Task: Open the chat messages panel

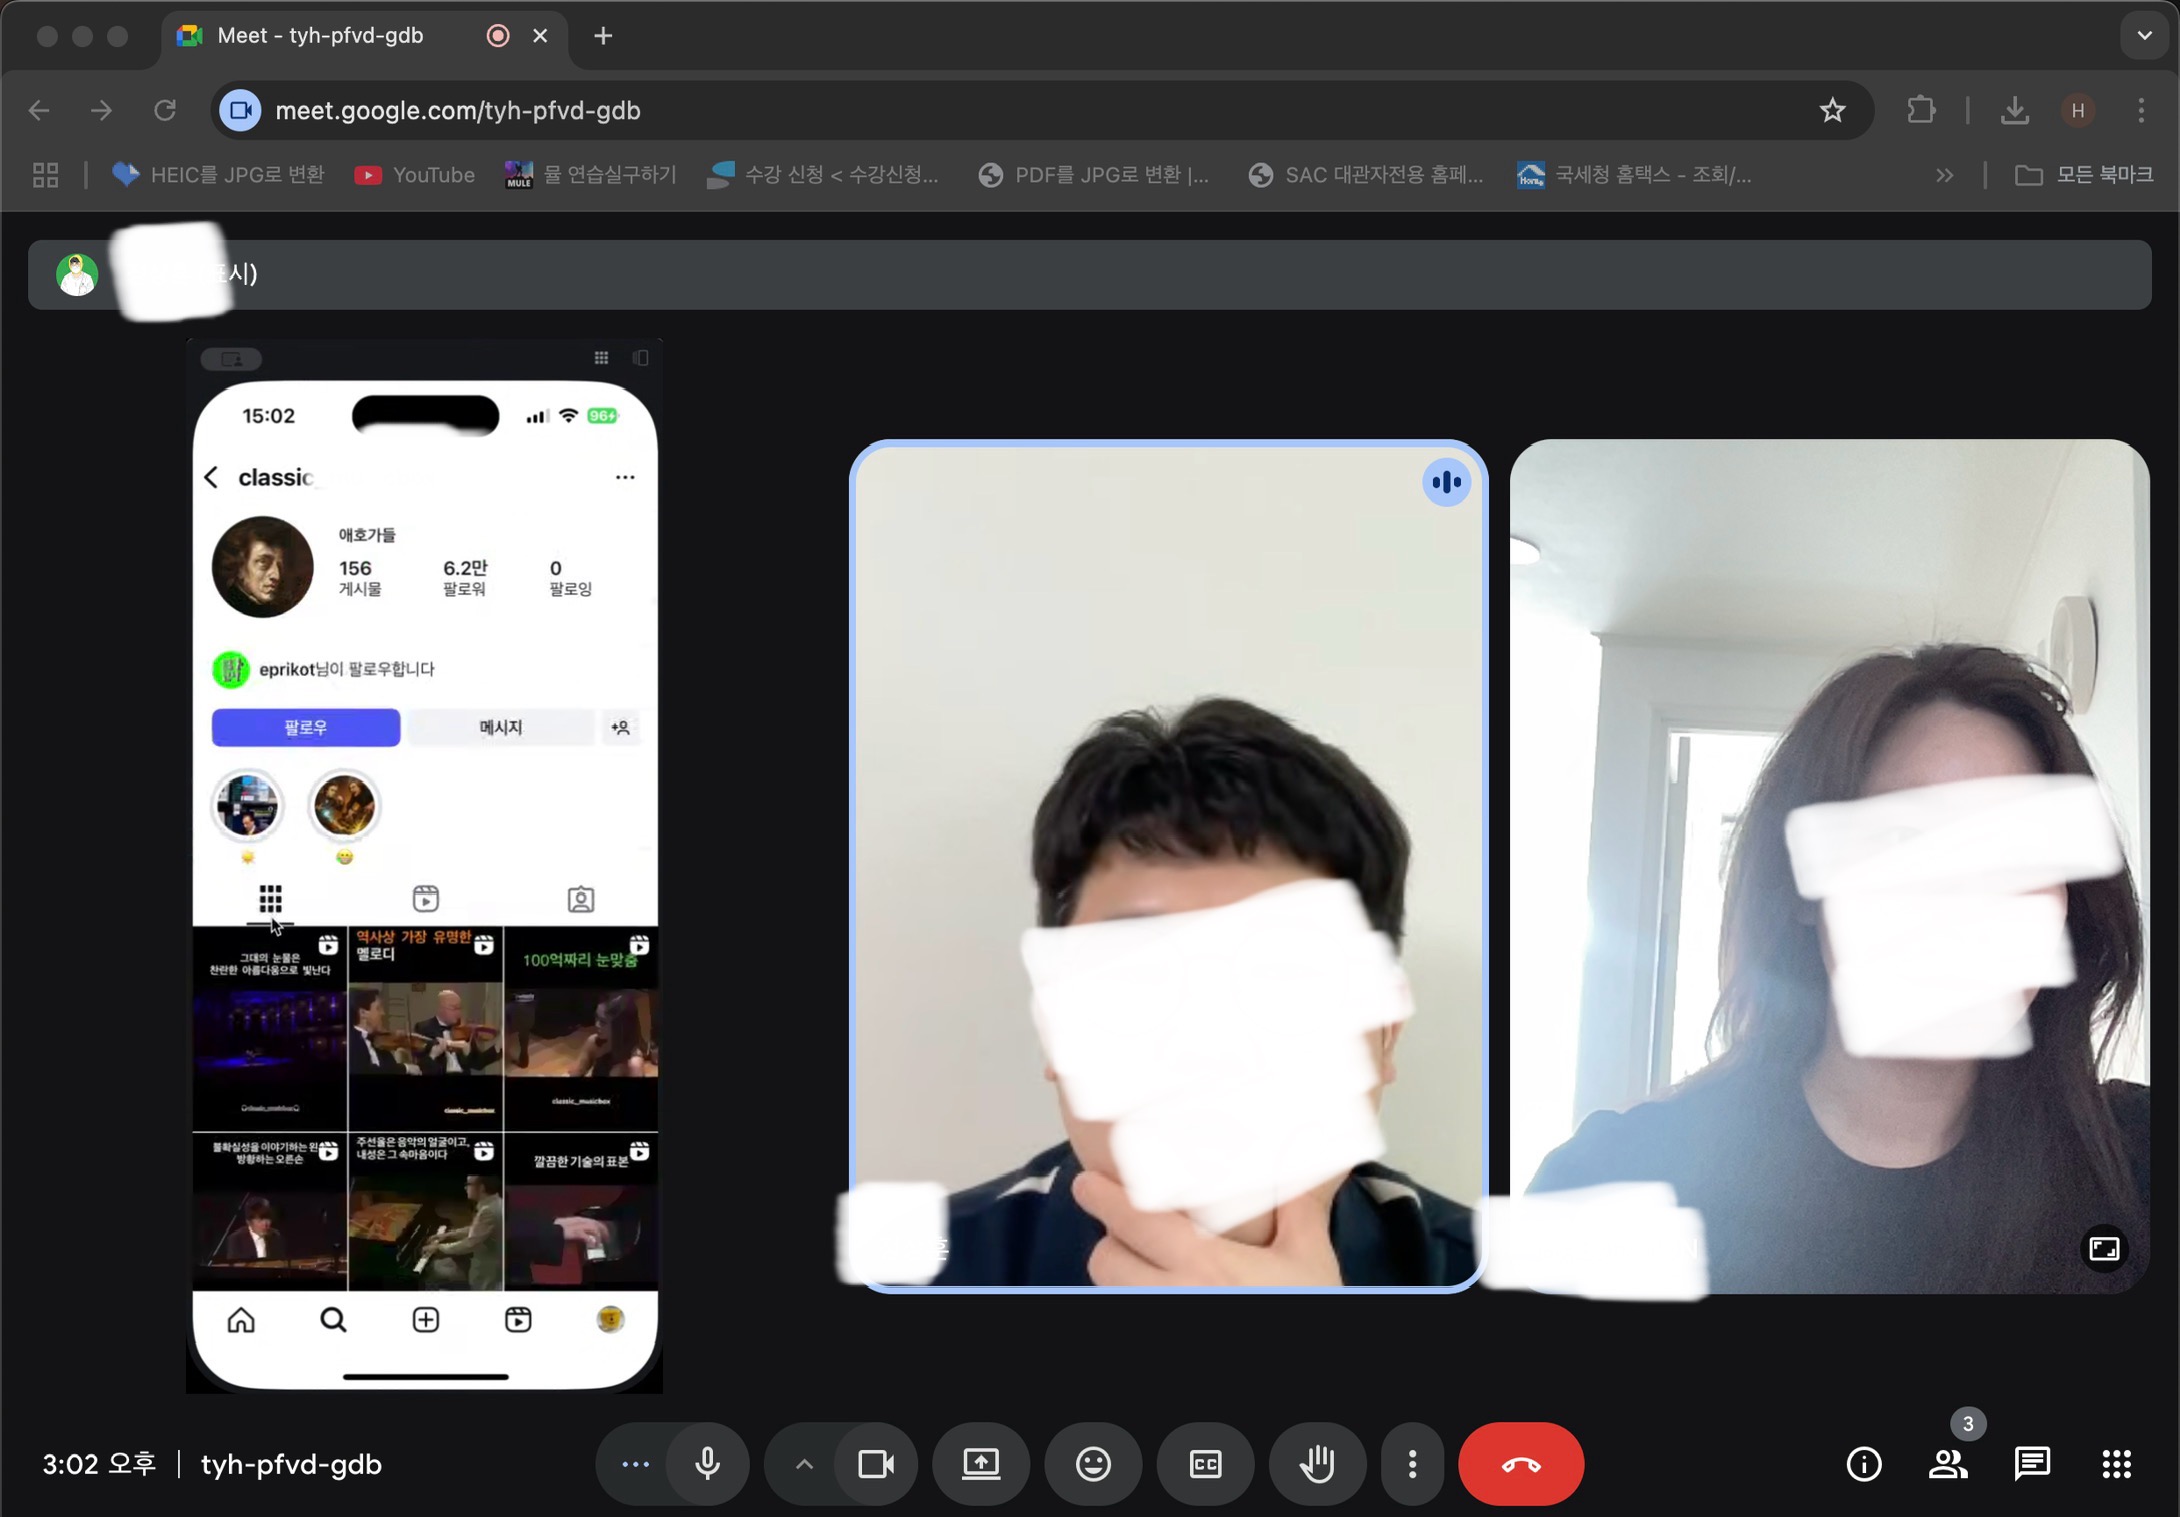Action: (2032, 1464)
